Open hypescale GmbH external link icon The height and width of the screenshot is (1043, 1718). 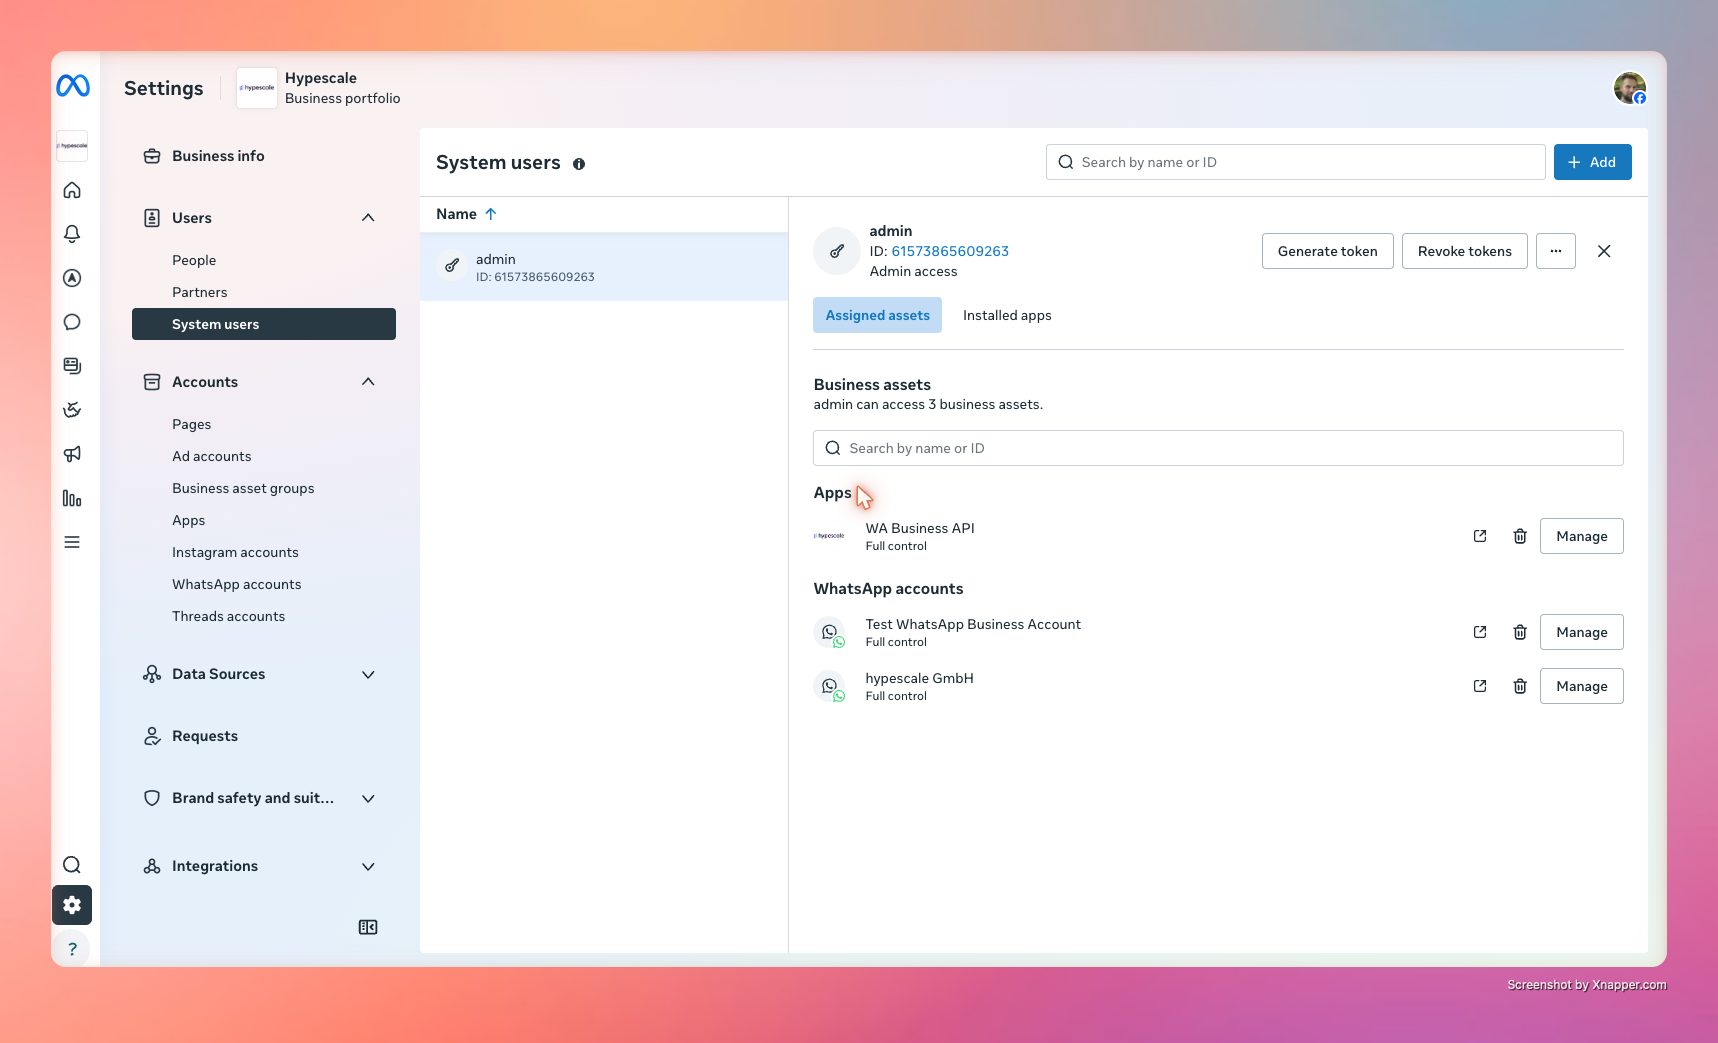[1480, 686]
